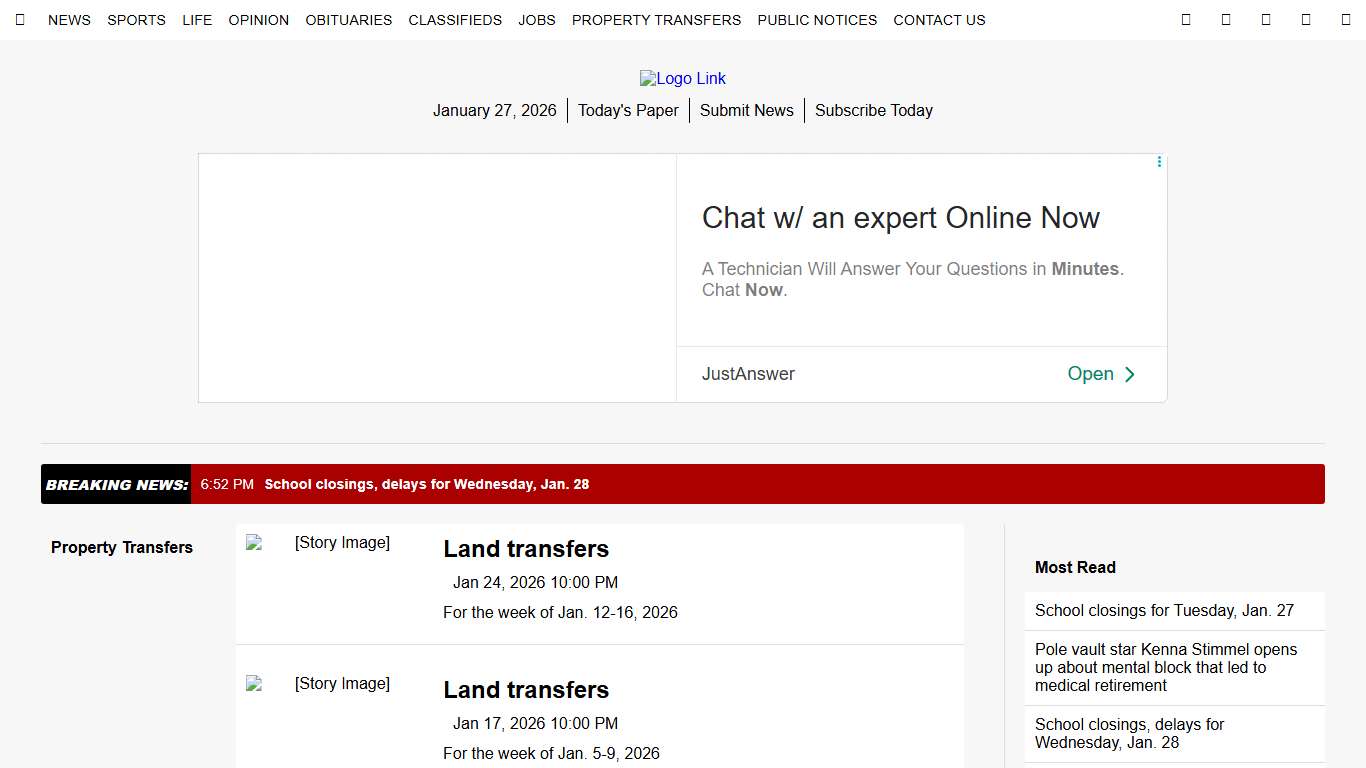
Task: Click story image for Jan. 12-16 transfers
Action: click(x=320, y=543)
